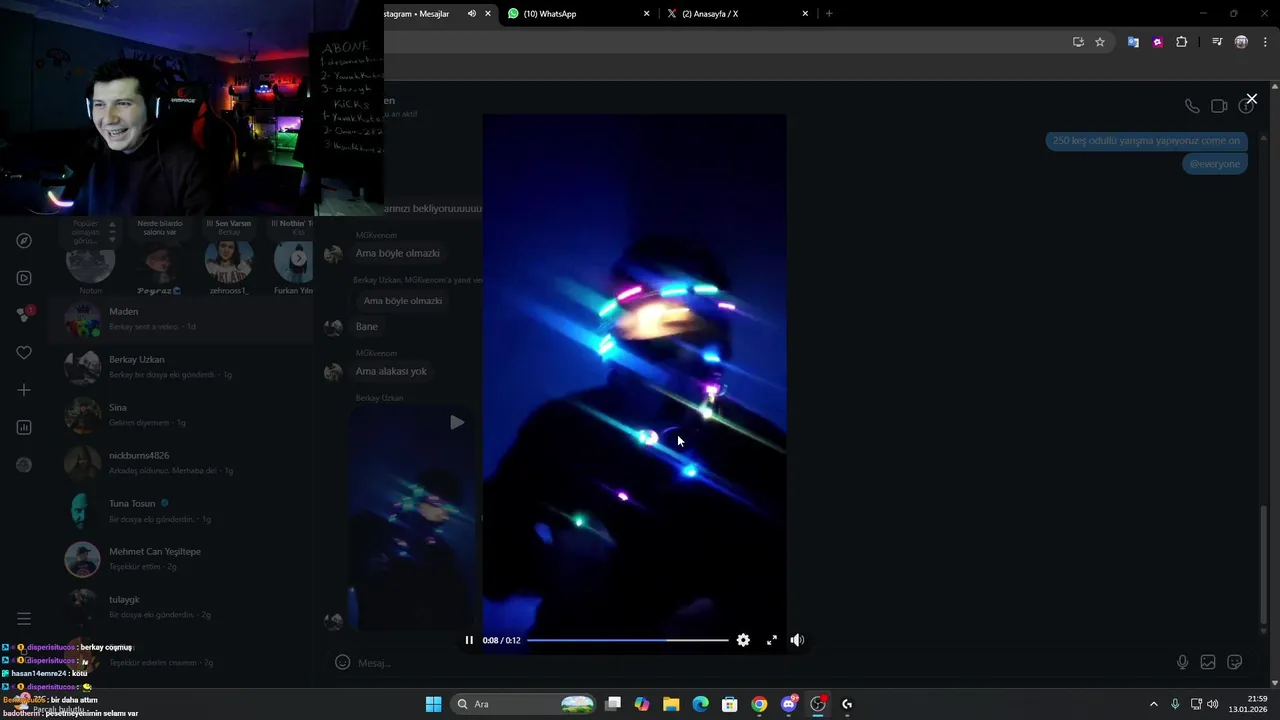
Task: Open Maden conversation
Action: point(181,319)
